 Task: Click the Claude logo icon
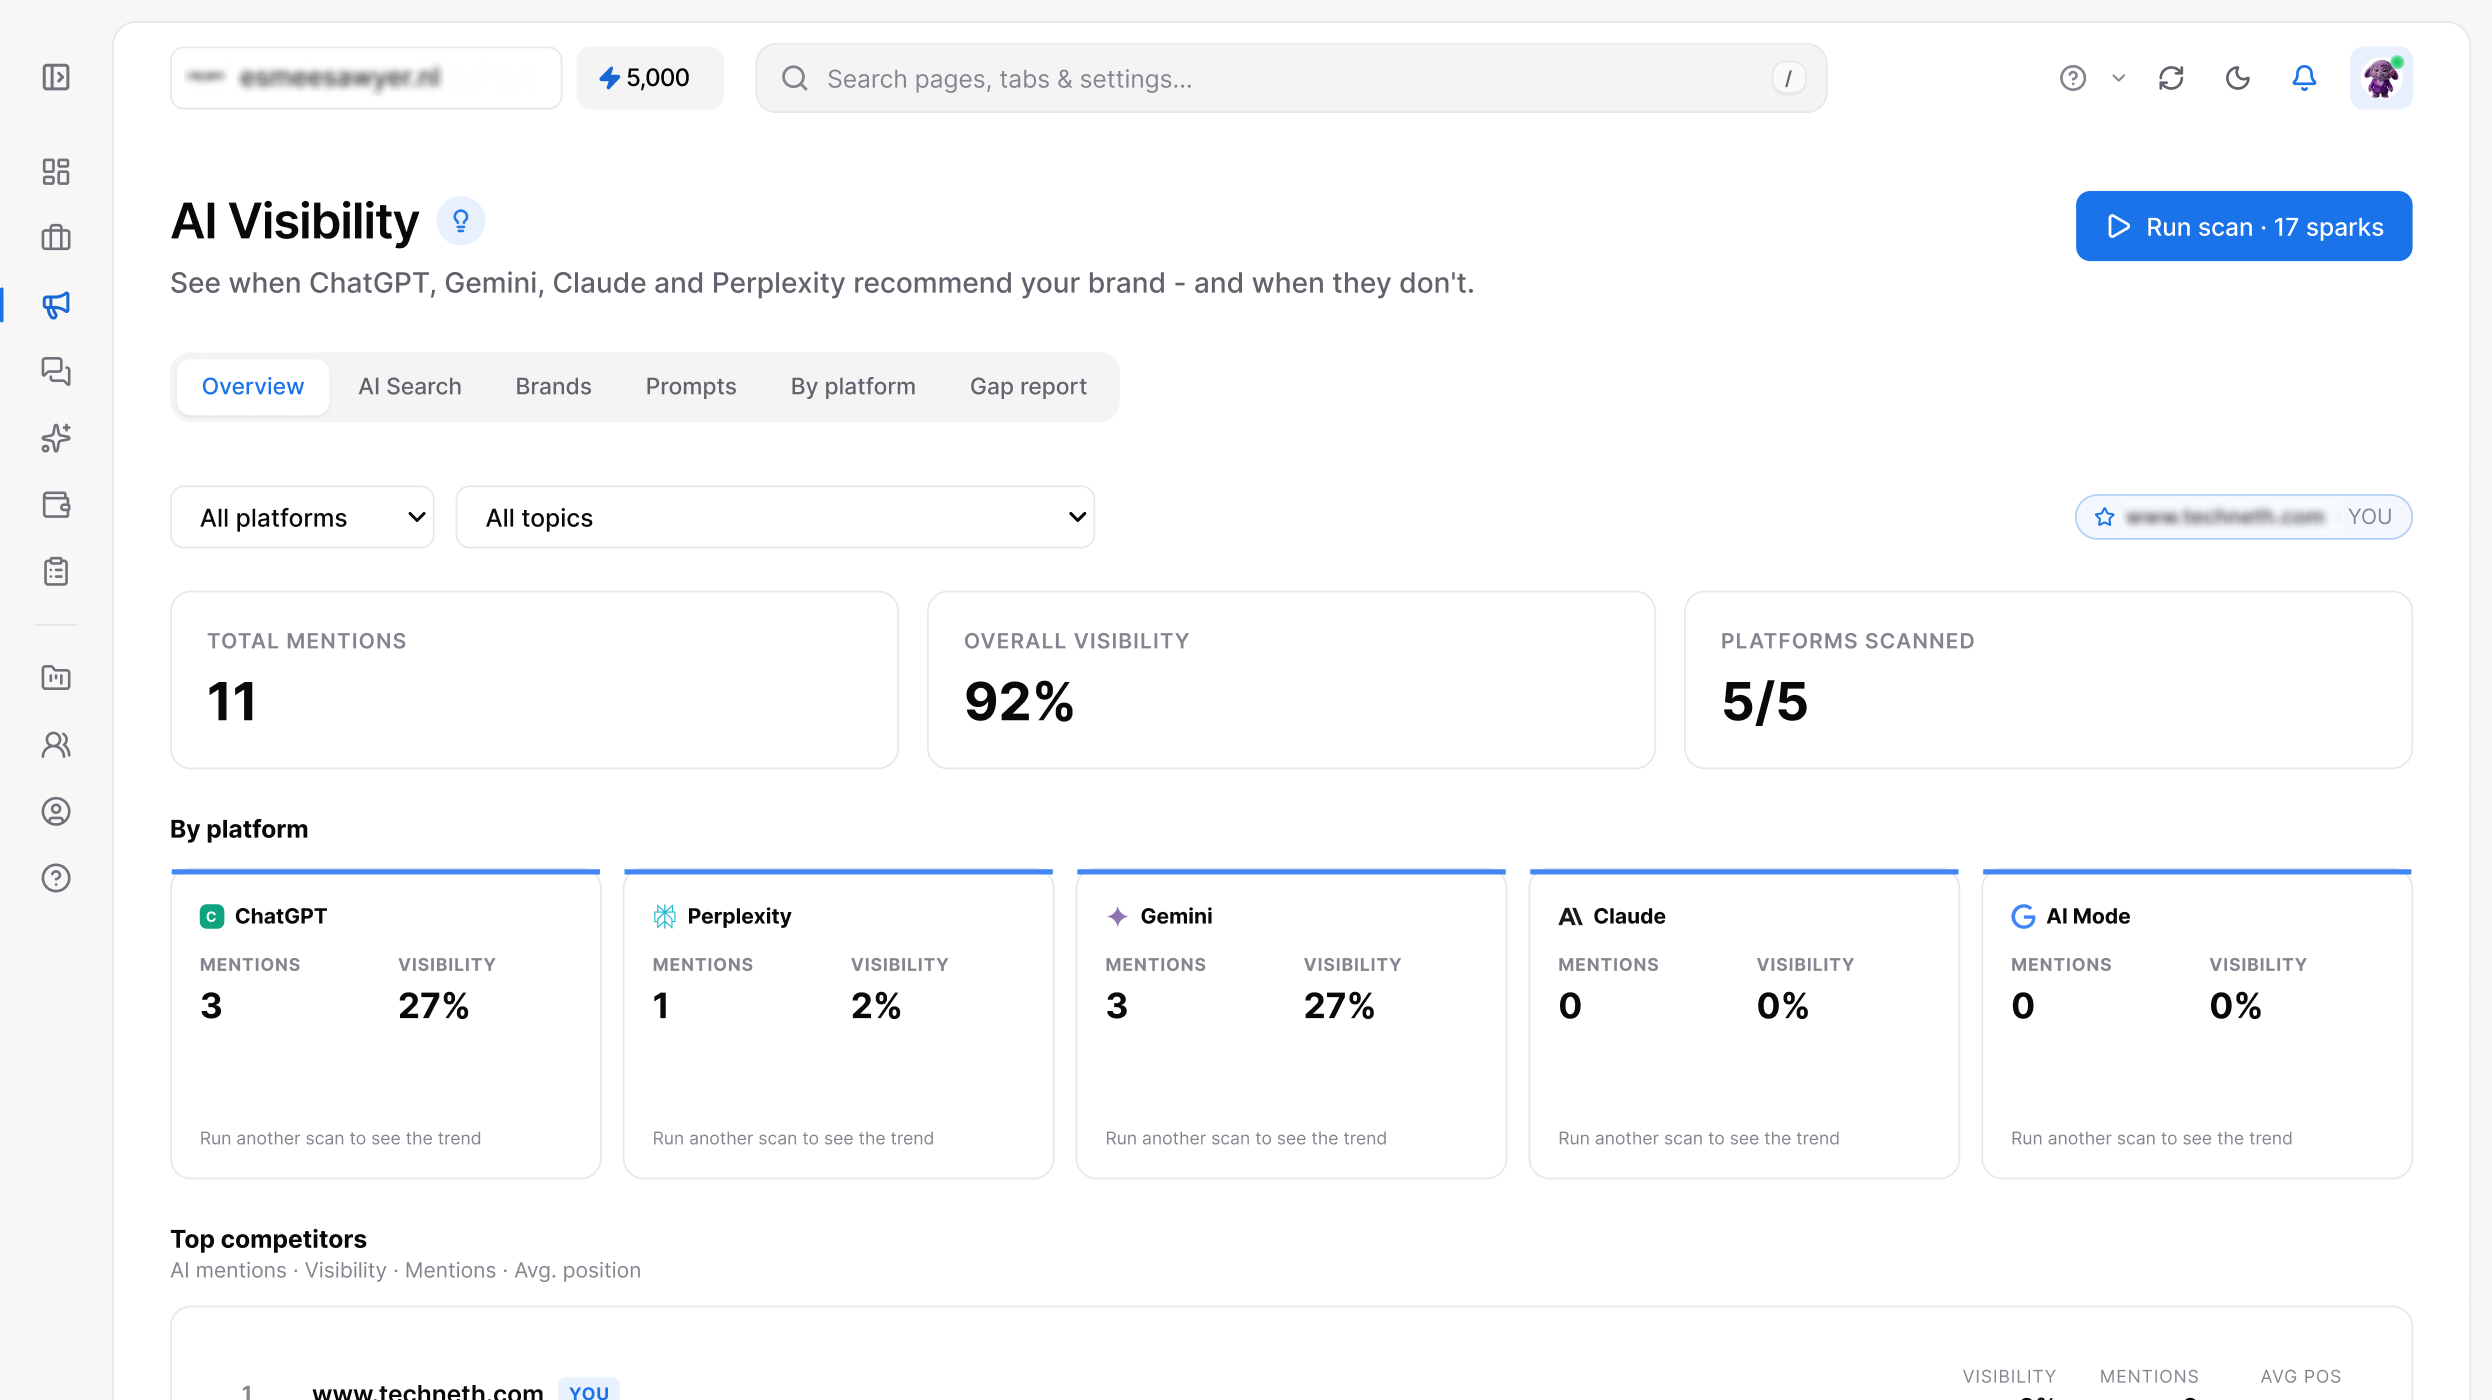tap(1570, 916)
